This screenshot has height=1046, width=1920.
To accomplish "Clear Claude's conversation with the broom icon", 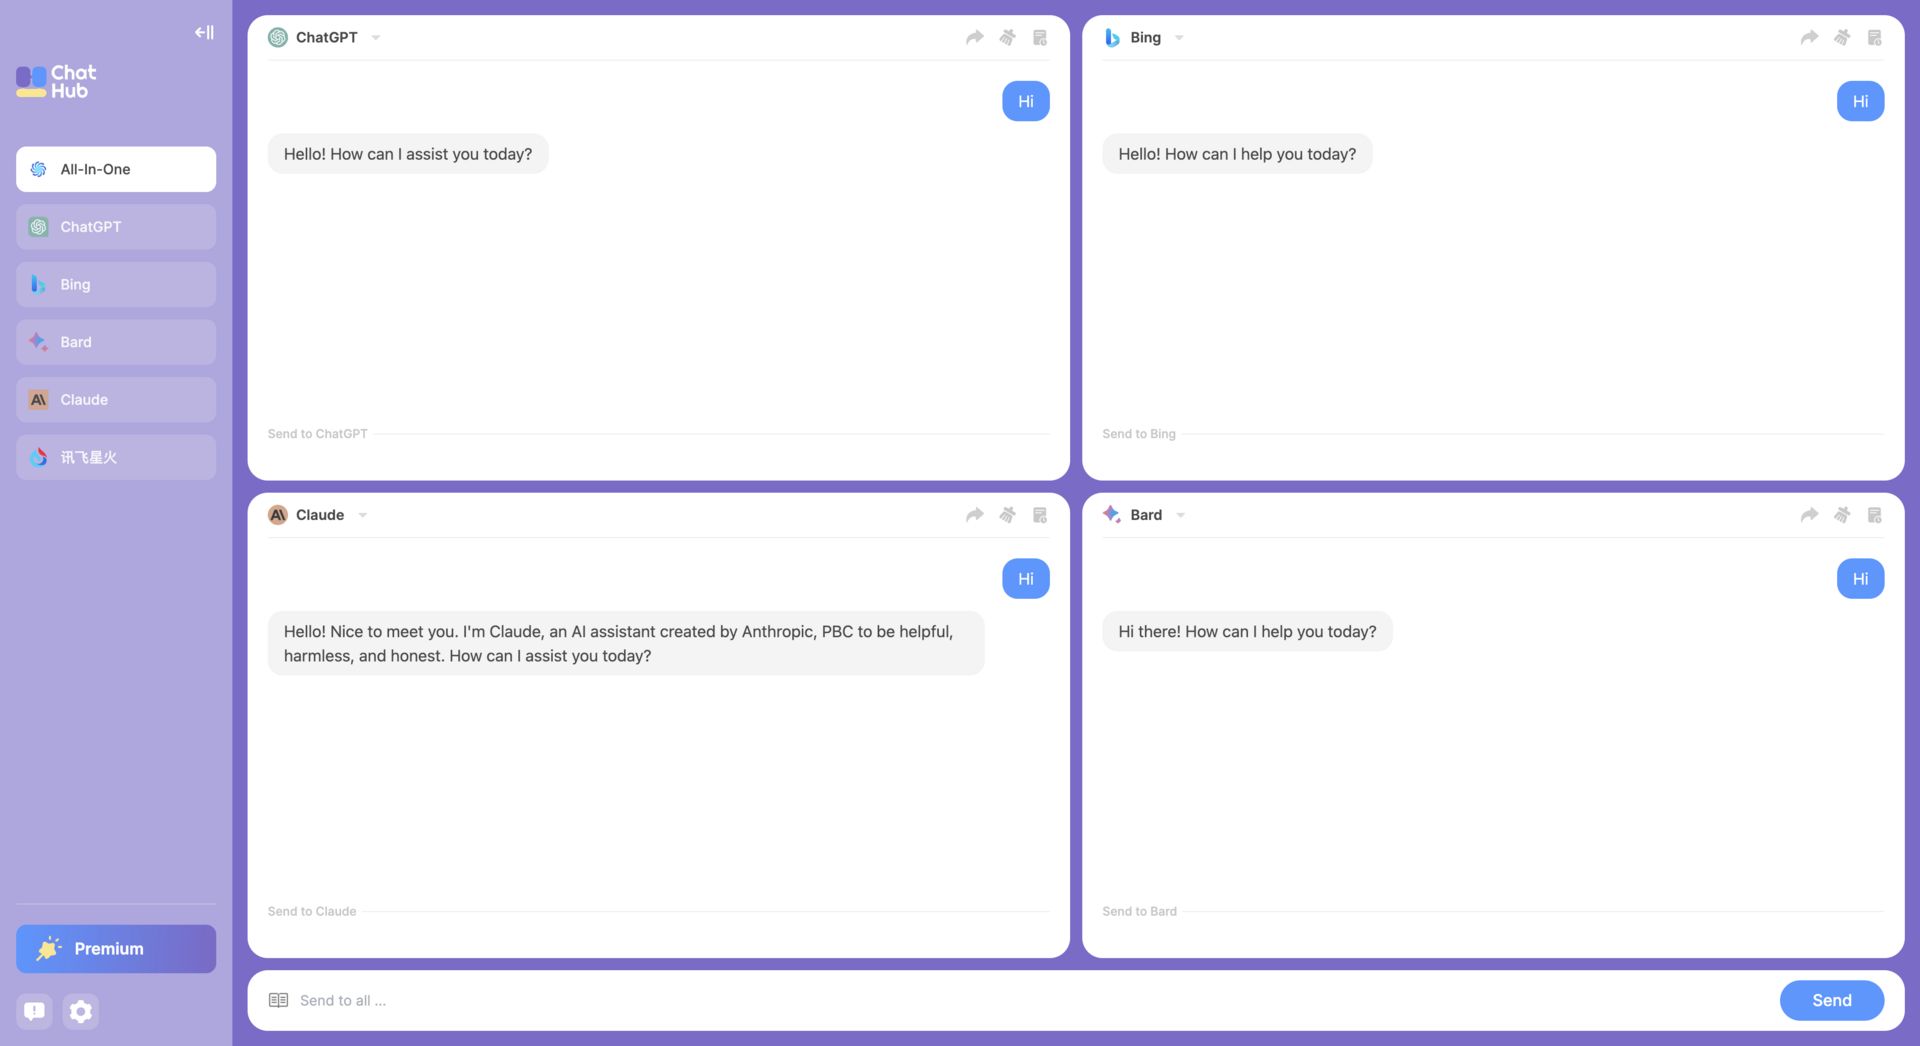I will pos(1007,514).
